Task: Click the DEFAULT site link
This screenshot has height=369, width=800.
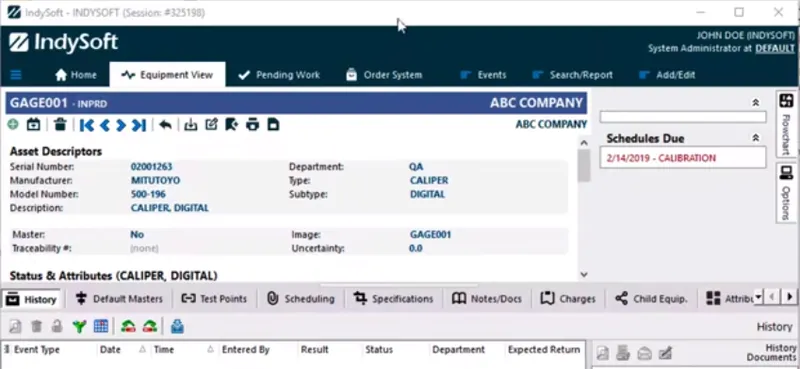Action: coord(774,48)
